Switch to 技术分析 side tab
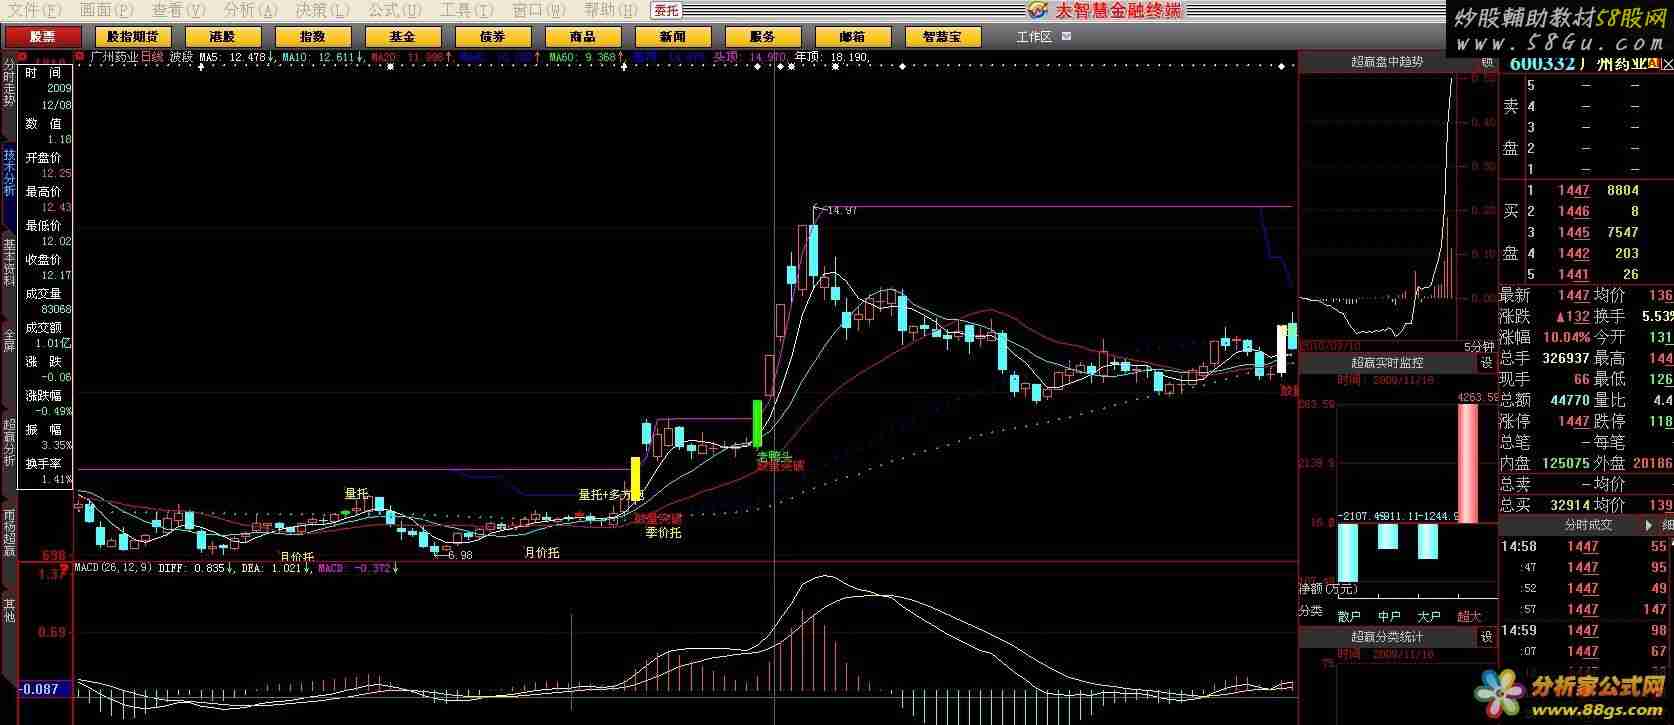 click(9, 172)
